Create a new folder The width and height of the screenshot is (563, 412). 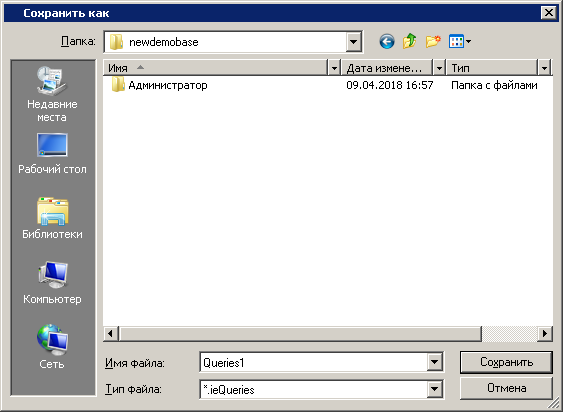pos(433,42)
